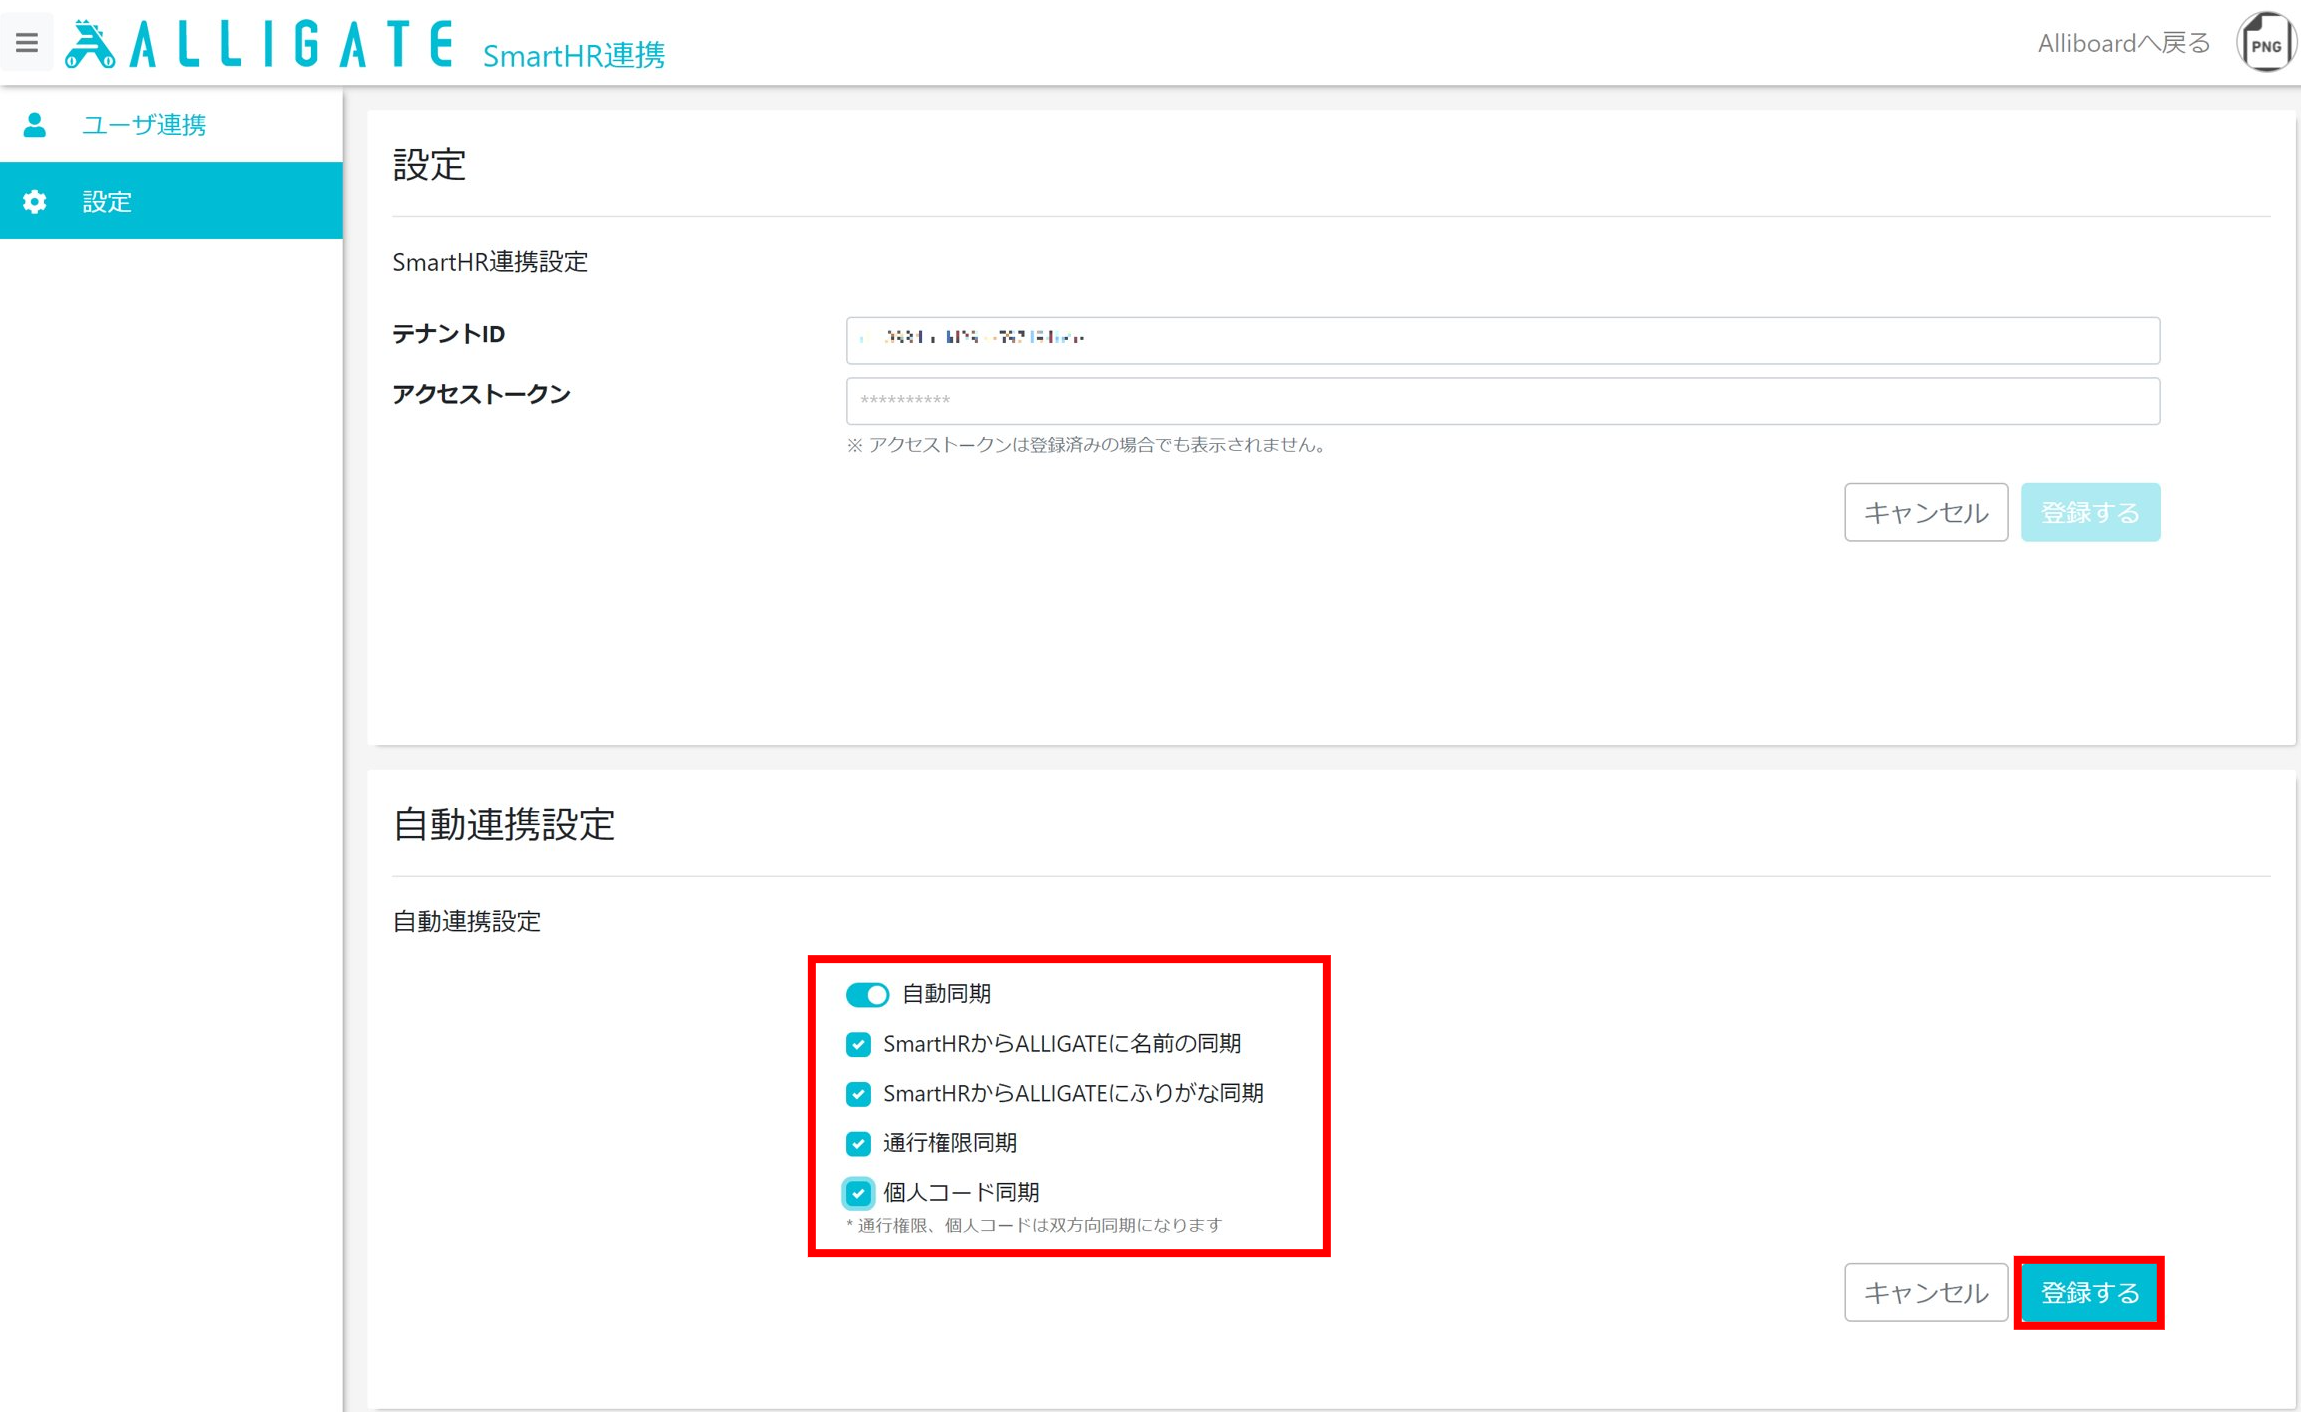Focus the アクセストークン input field
The image size is (2301, 1412).
coord(1502,401)
